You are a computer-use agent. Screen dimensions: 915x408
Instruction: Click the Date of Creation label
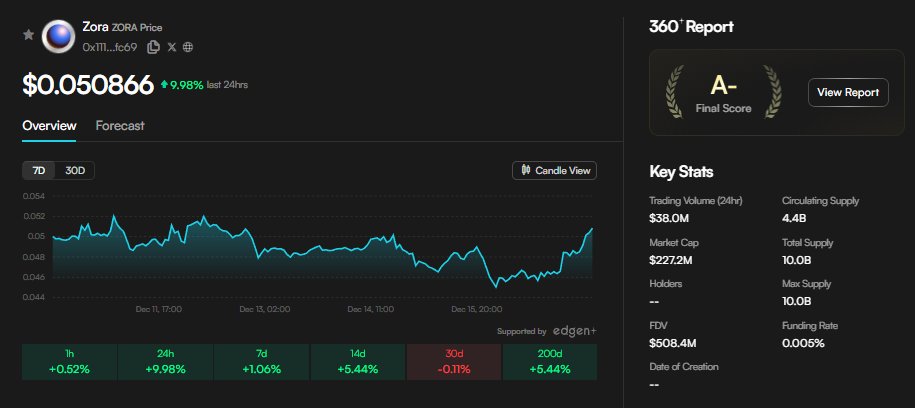pyautogui.click(x=684, y=367)
